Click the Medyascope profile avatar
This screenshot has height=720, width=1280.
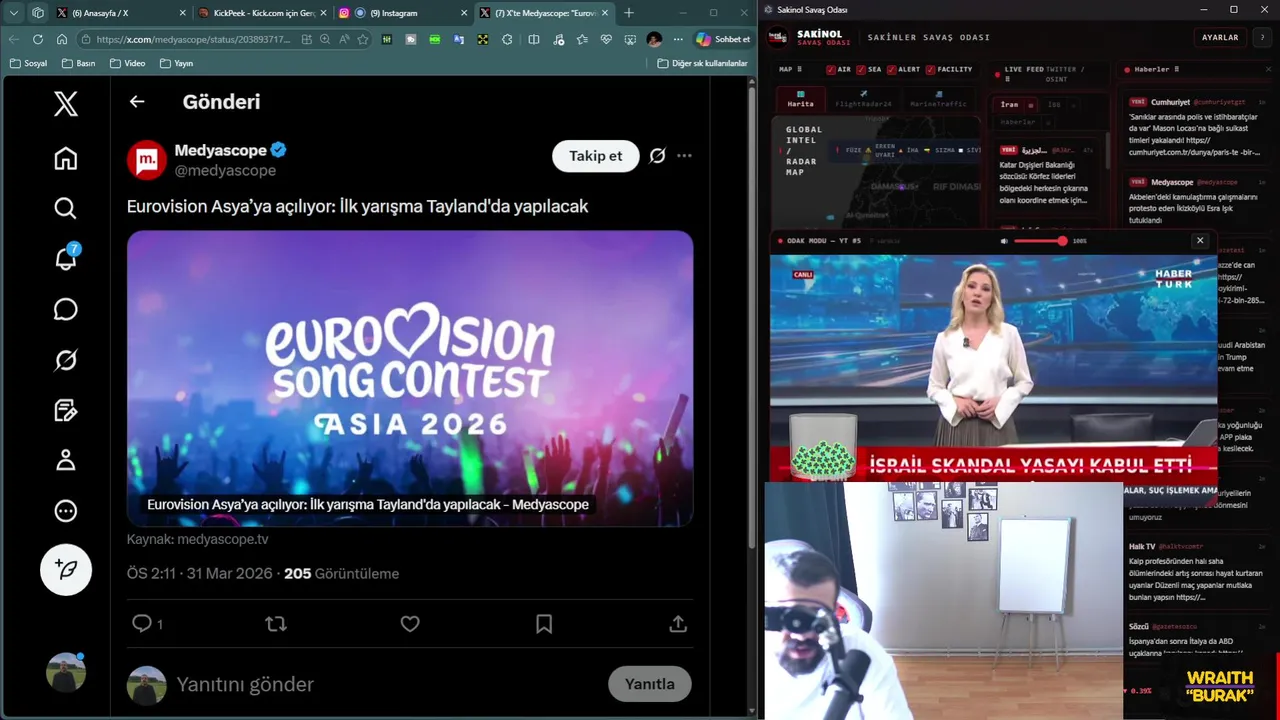[x=147, y=160]
